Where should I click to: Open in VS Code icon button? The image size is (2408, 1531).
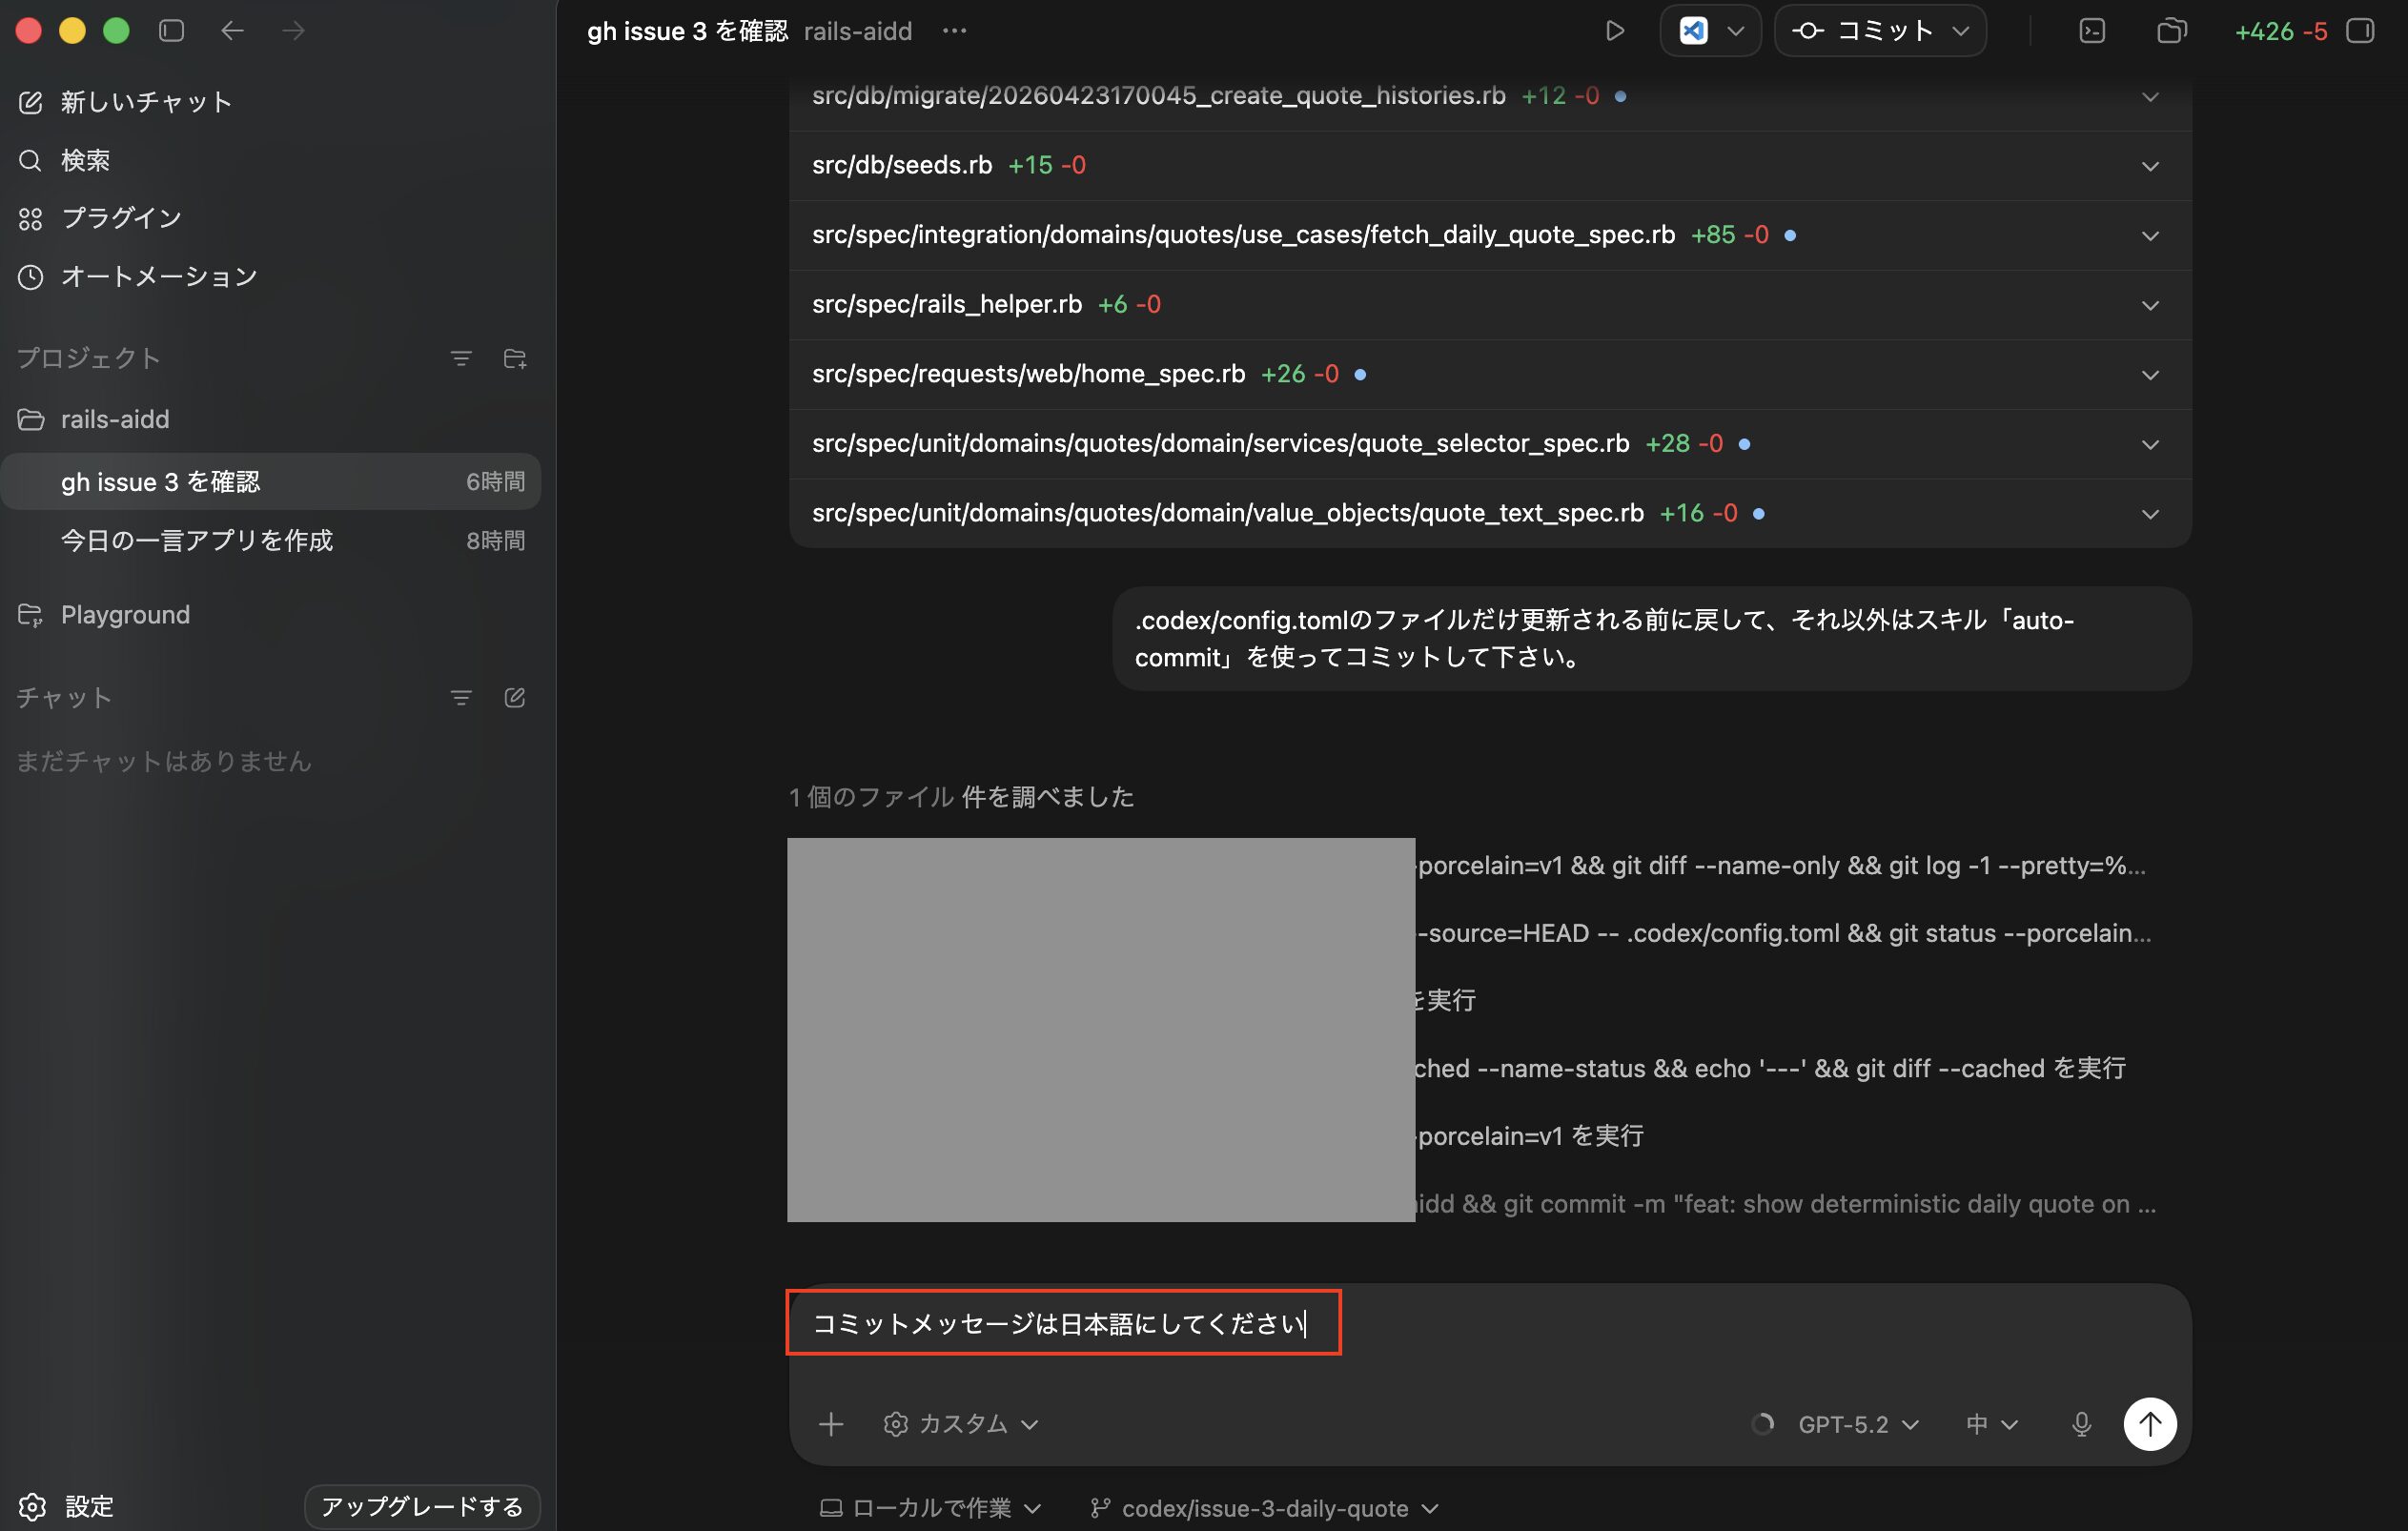pos(1693,31)
